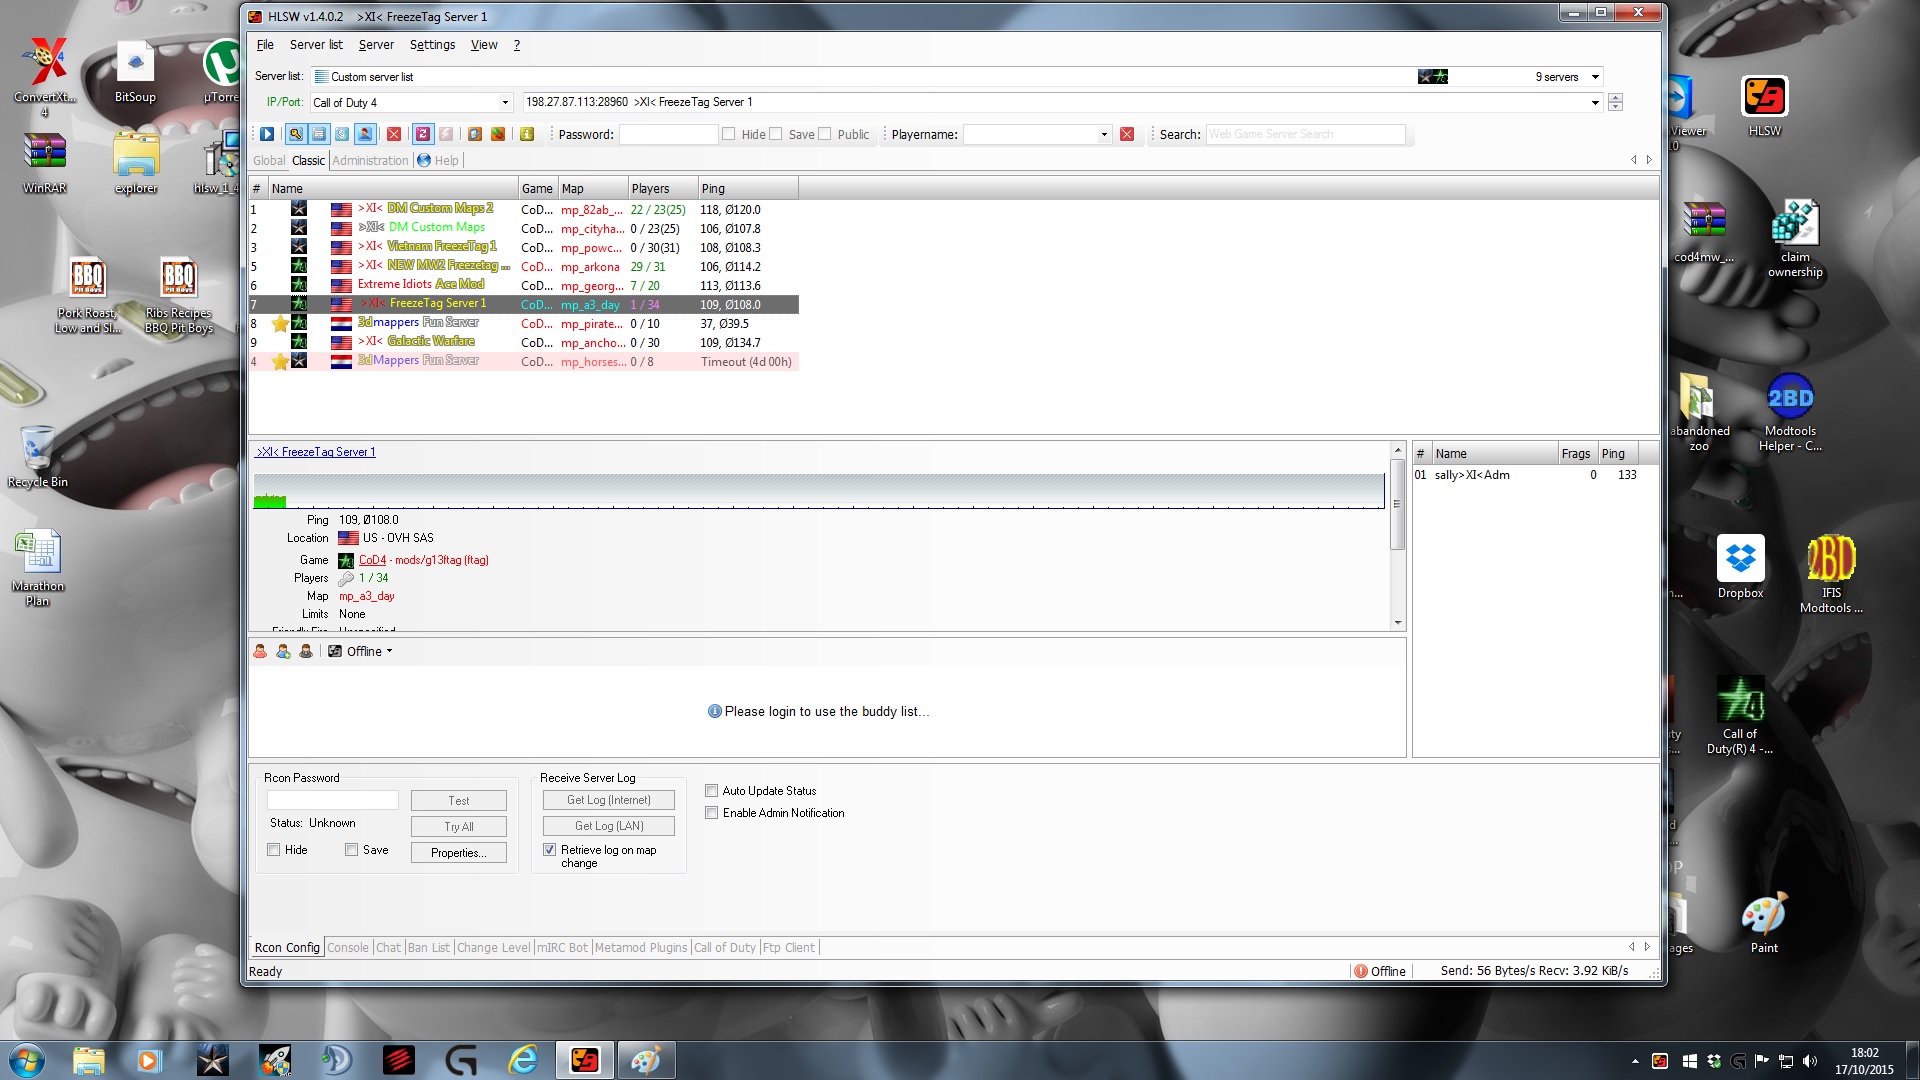The height and width of the screenshot is (1080, 1920).
Task: Click the Properties... button
Action: (459, 853)
